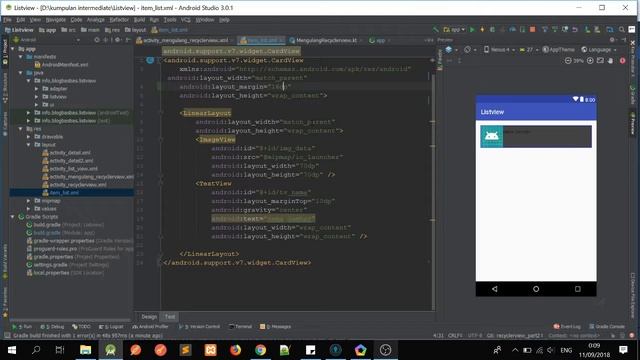Open the TODO tool window
Image resolution: width=640 pixels, height=360 pixels.
click(x=81, y=327)
